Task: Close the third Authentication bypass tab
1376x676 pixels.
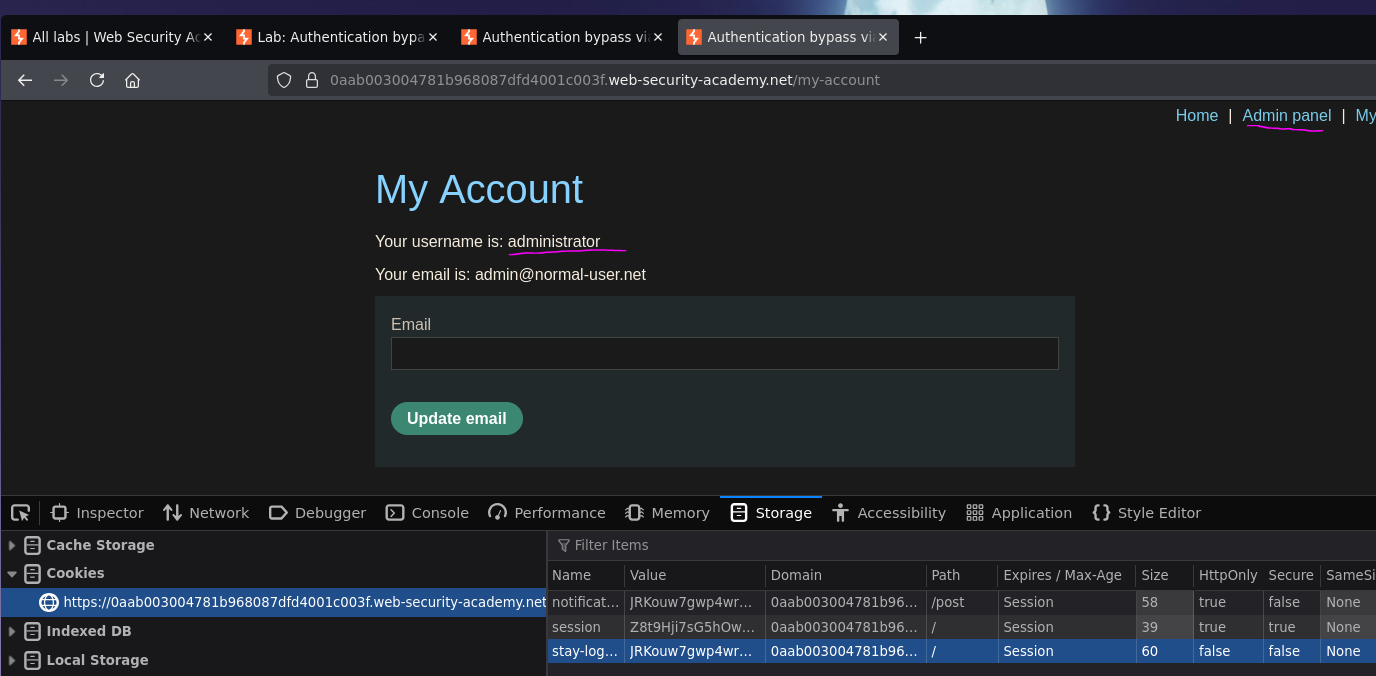Action: point(658,37)
